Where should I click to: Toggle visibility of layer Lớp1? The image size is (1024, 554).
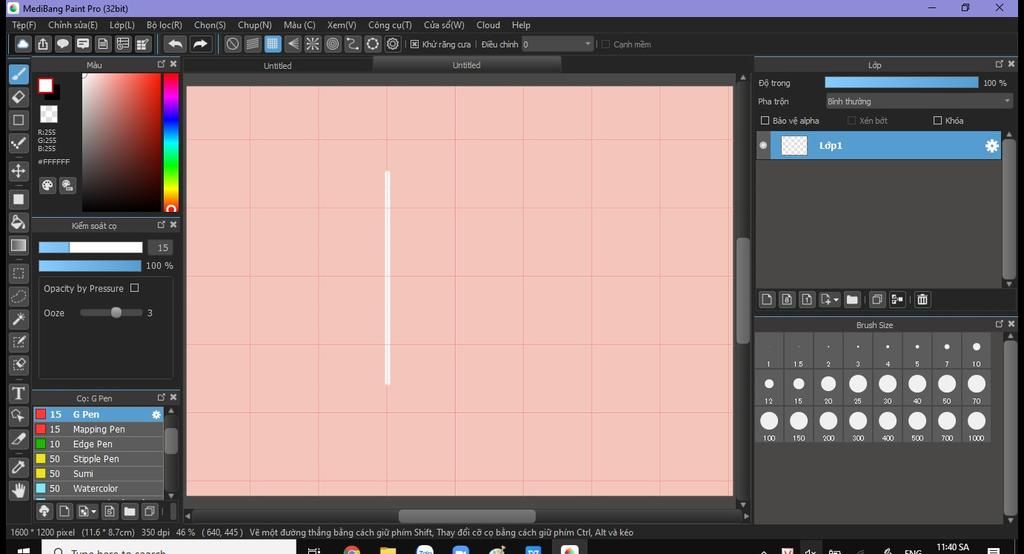(763, 145)
